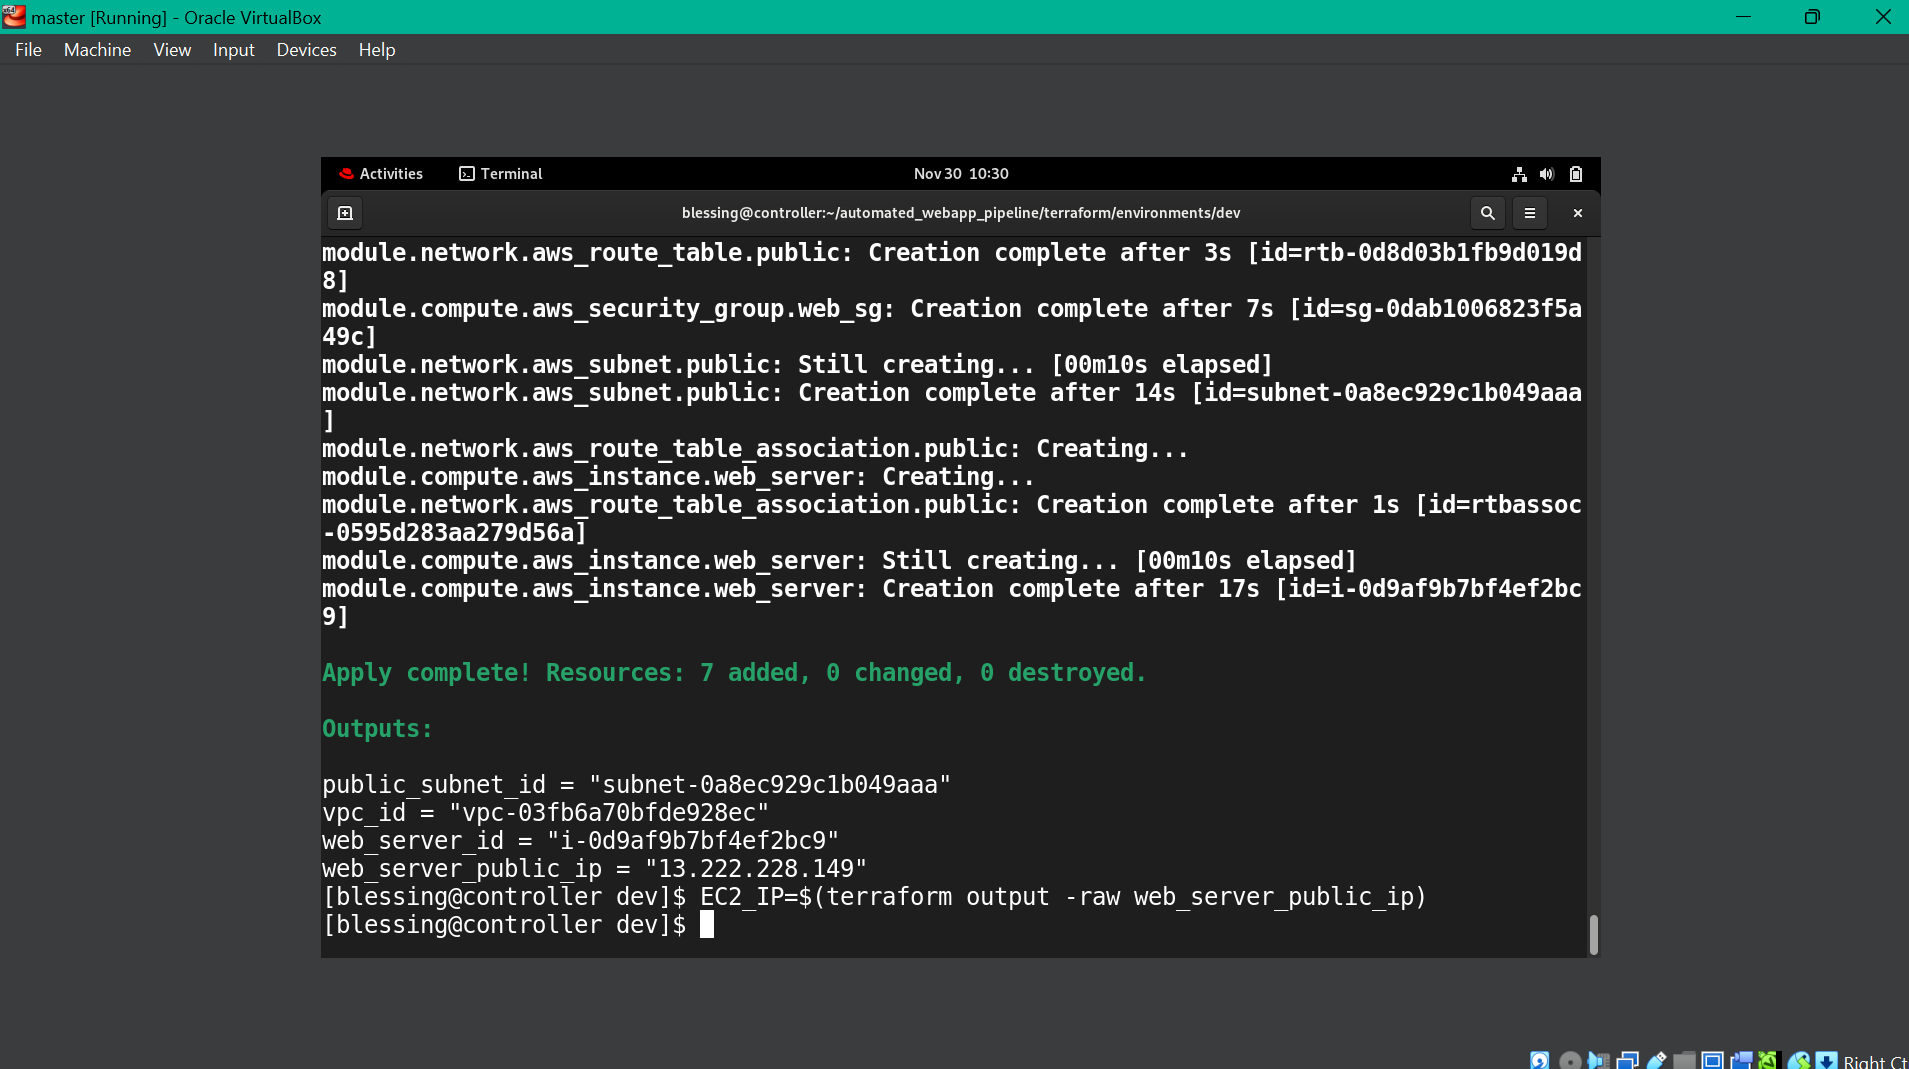Open the Terminal hamburger menu

pos(1530,213)
